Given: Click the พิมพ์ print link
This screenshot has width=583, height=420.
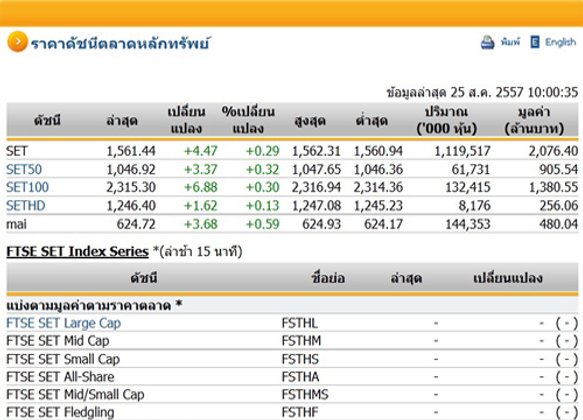Looking at the screenshot, I should click(510, 42).
